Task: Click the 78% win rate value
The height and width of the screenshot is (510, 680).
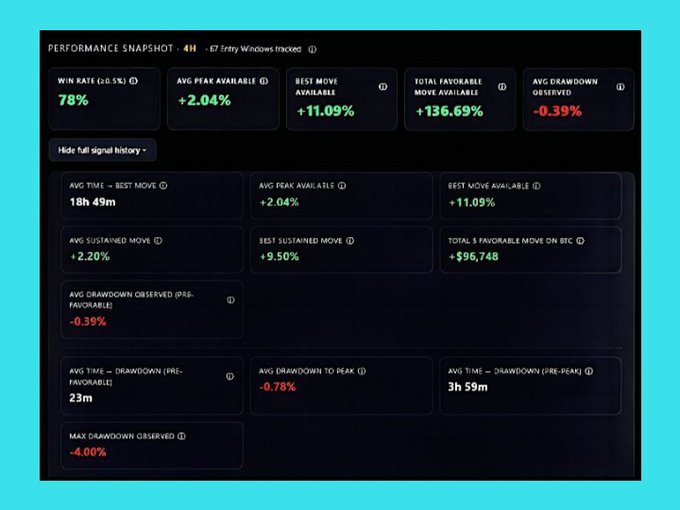Action: (73, 100)
